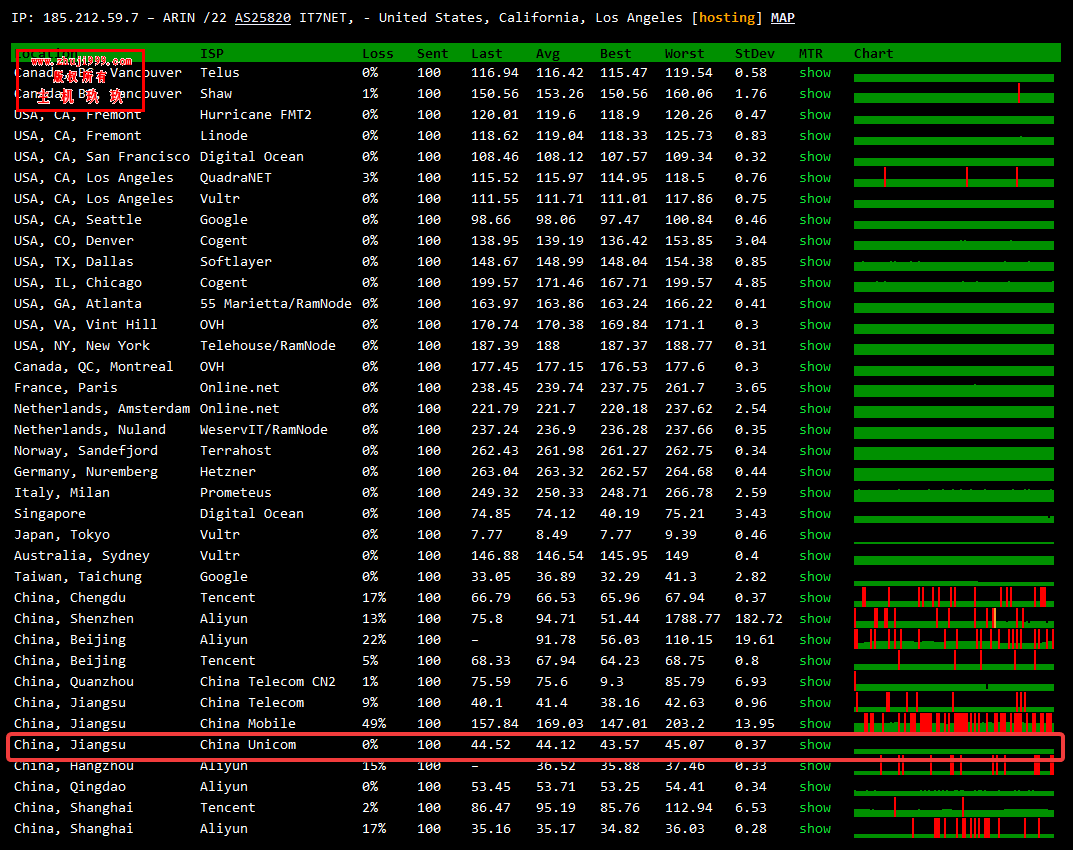Click the Best column header
This screenshot has height=850, width=1073.
pos(616,53)
